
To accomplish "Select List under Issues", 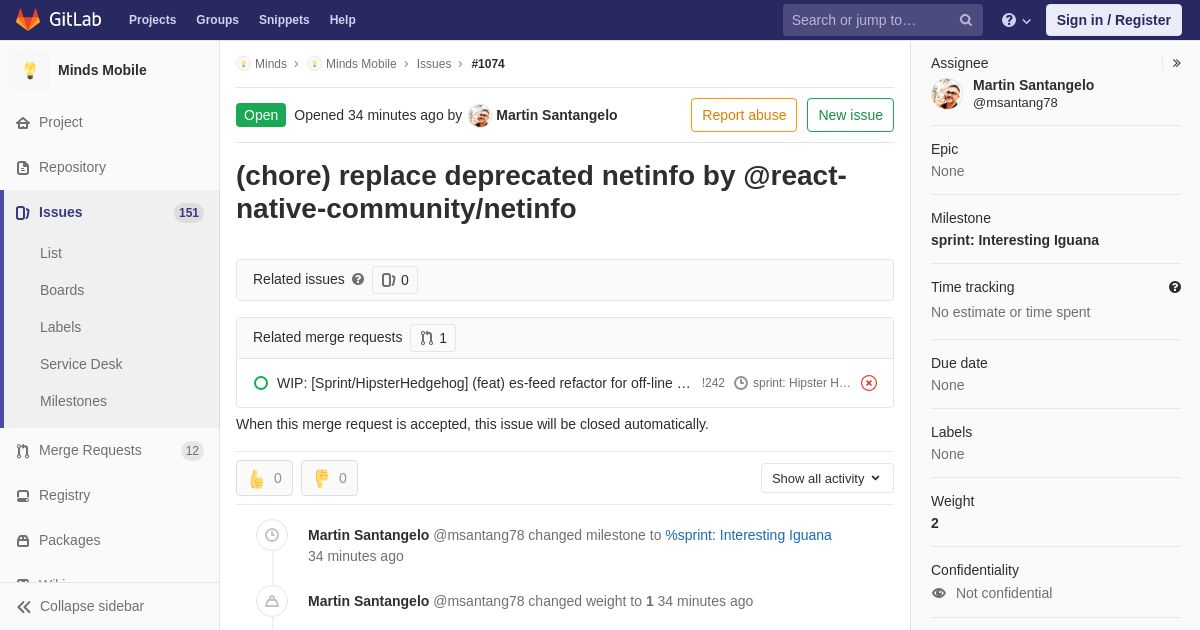I will [x=51, y=253].
